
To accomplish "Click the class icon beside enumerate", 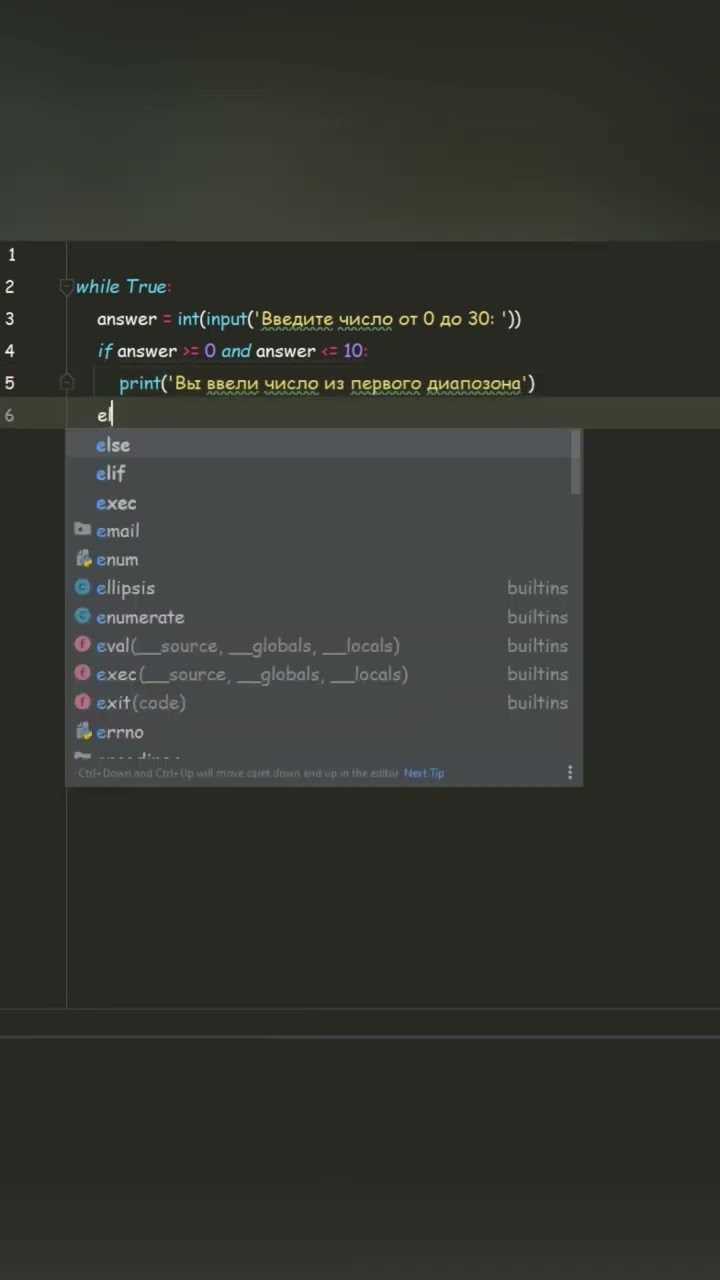I will click(83, 616).
